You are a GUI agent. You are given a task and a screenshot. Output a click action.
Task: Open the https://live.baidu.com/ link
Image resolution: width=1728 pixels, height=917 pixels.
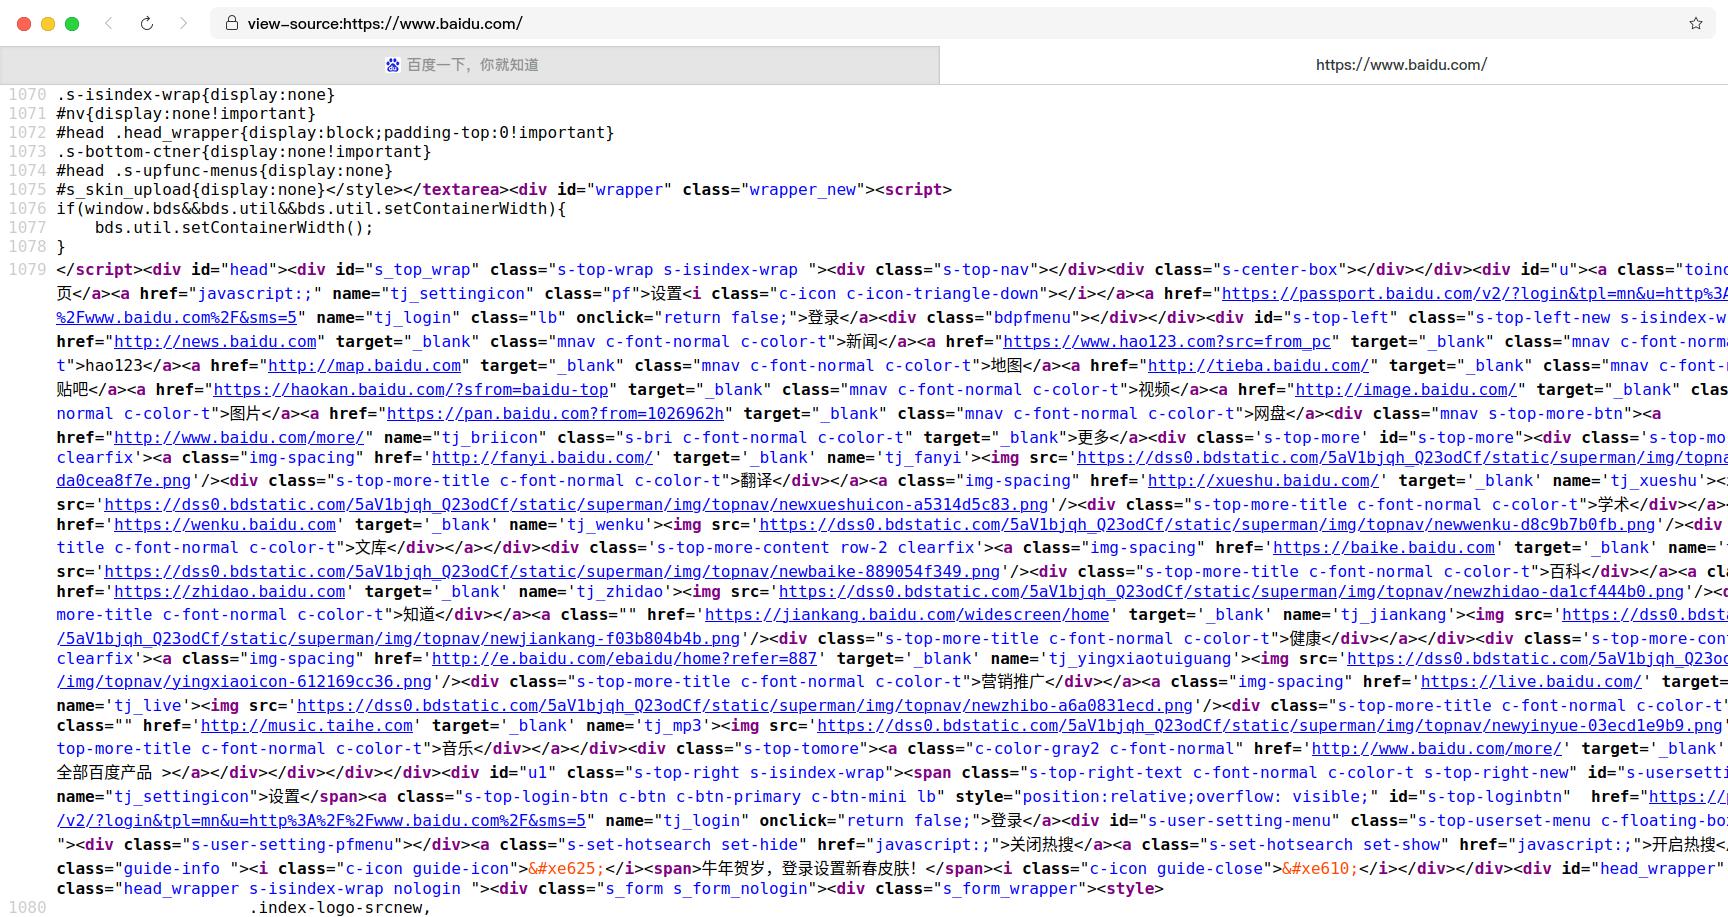click(1531, 681)
